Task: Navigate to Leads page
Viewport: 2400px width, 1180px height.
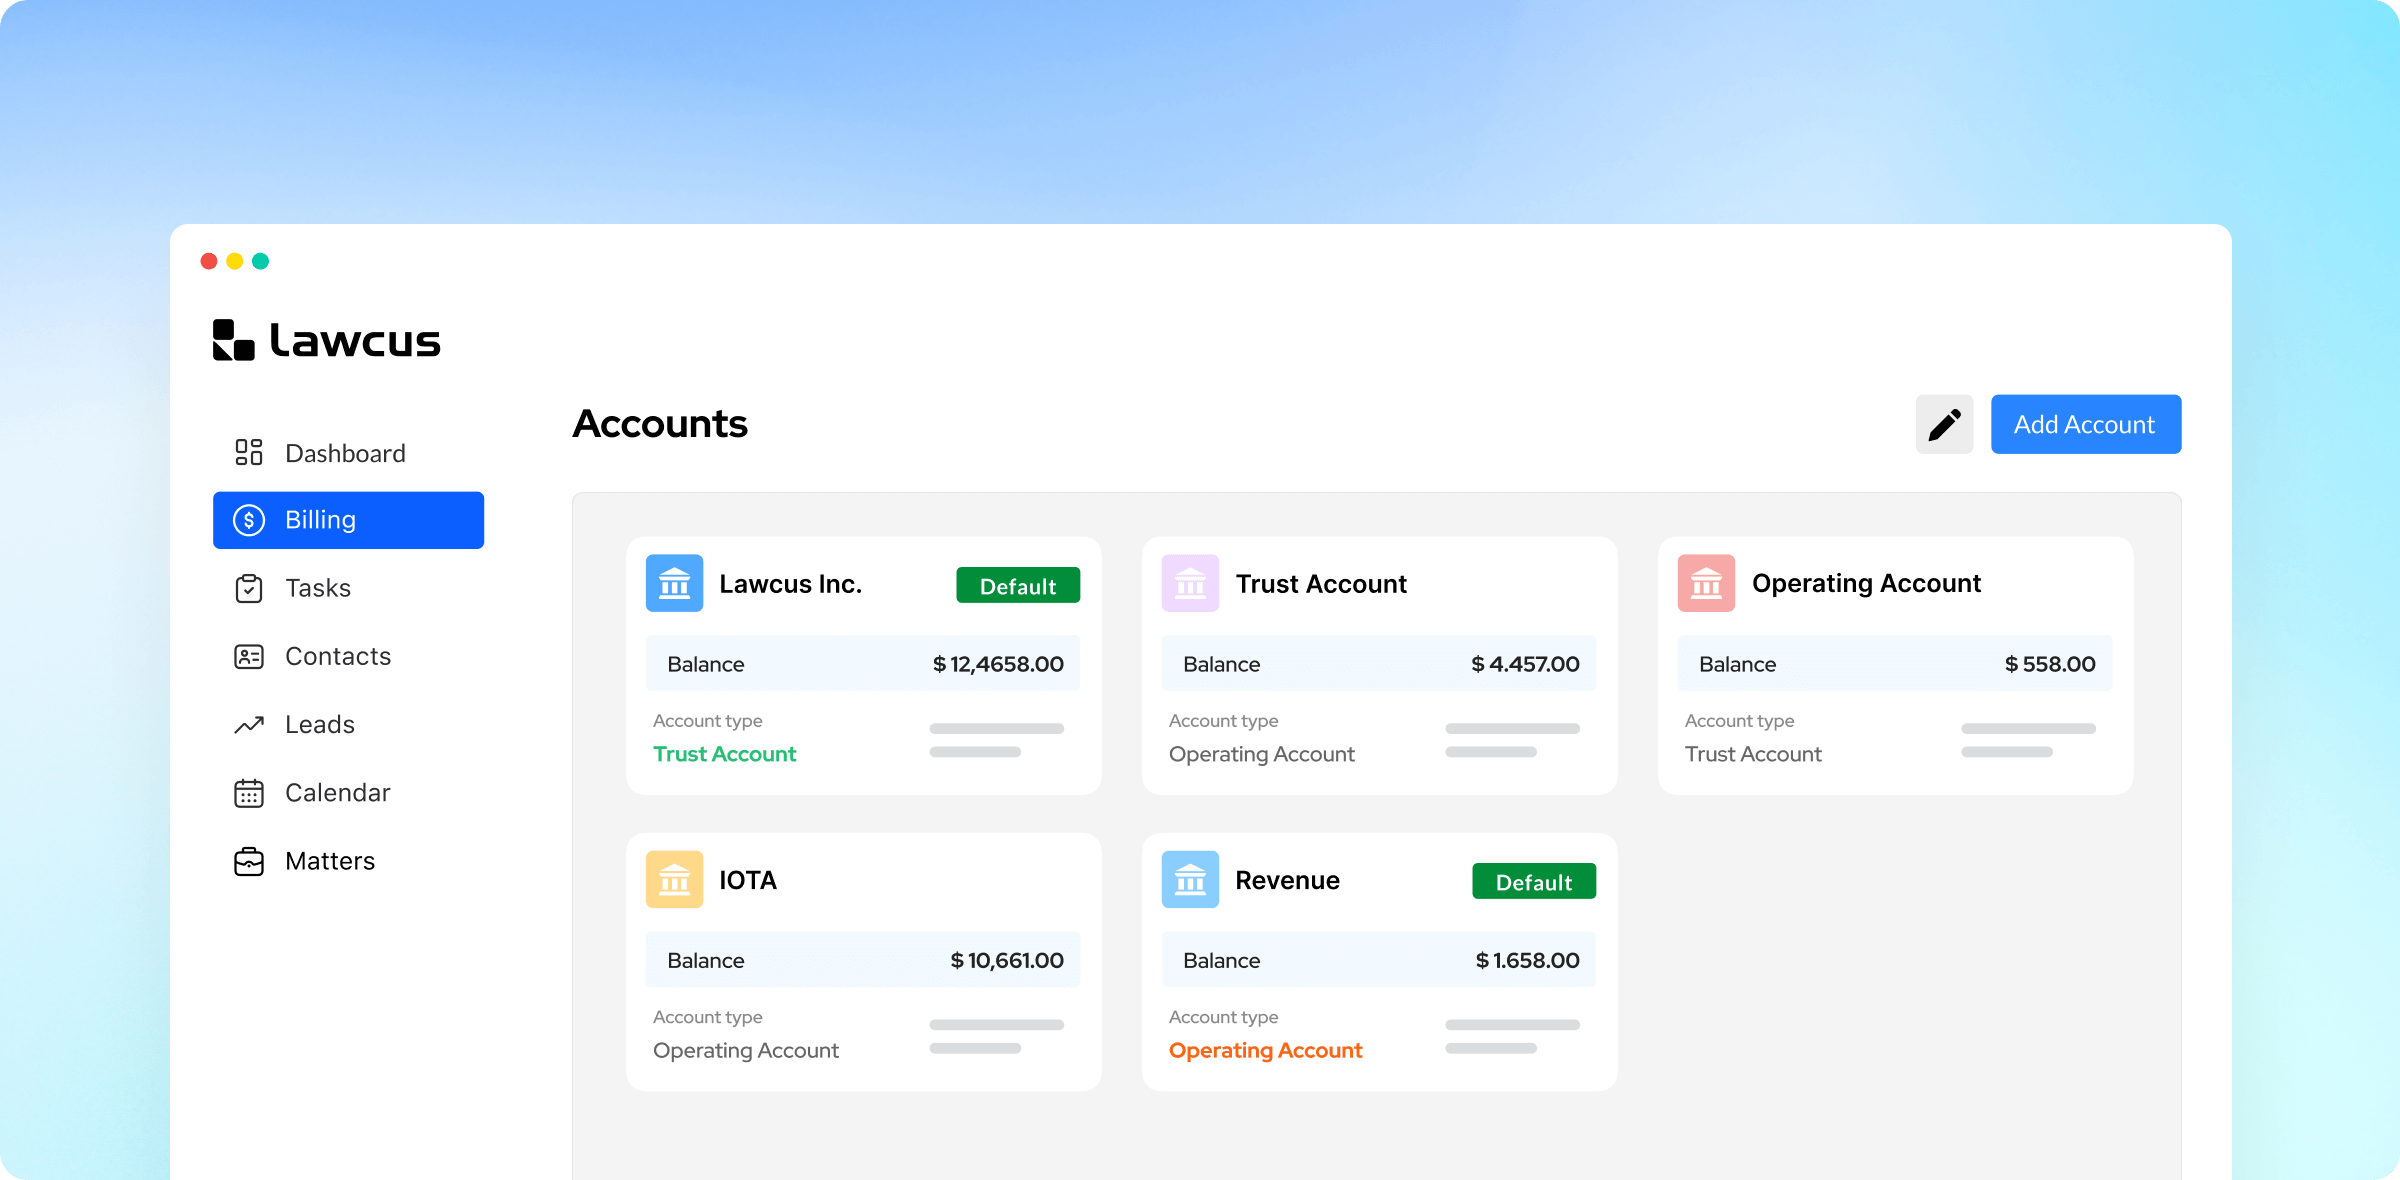Action: 319,724
